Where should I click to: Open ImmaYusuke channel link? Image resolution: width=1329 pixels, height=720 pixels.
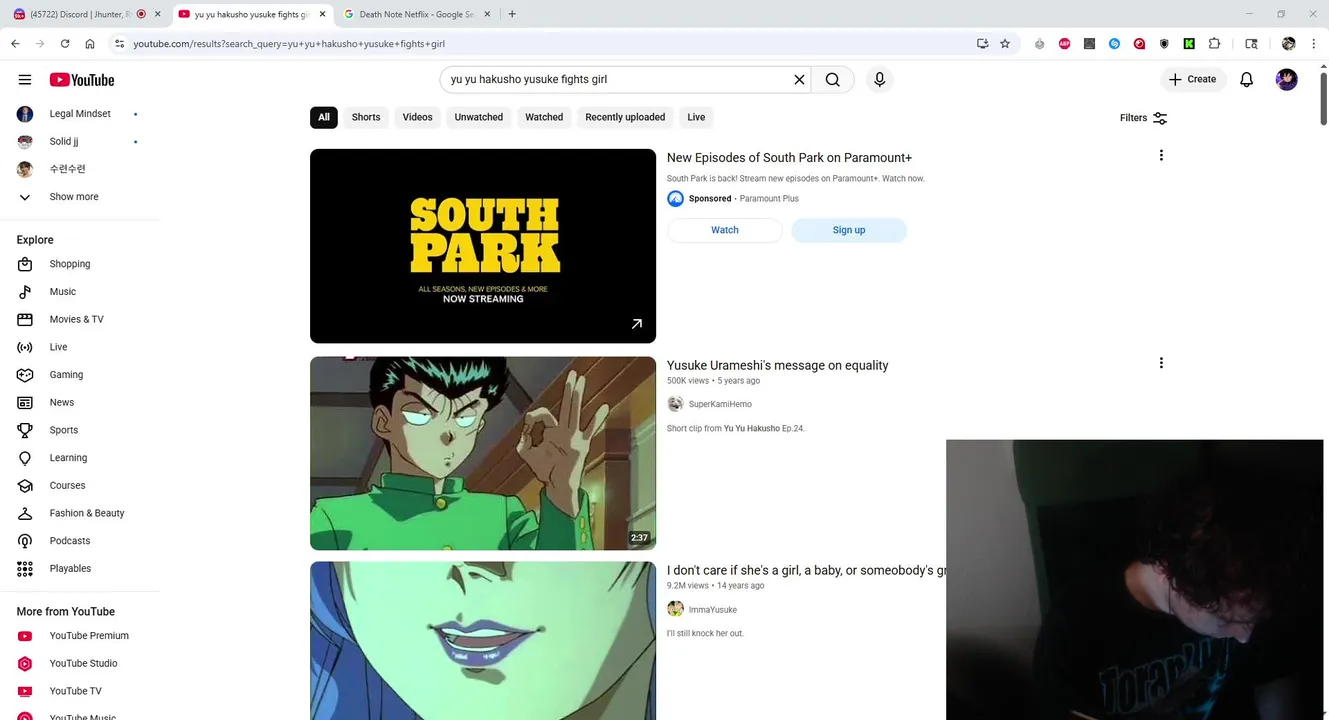tap(712, 610)
